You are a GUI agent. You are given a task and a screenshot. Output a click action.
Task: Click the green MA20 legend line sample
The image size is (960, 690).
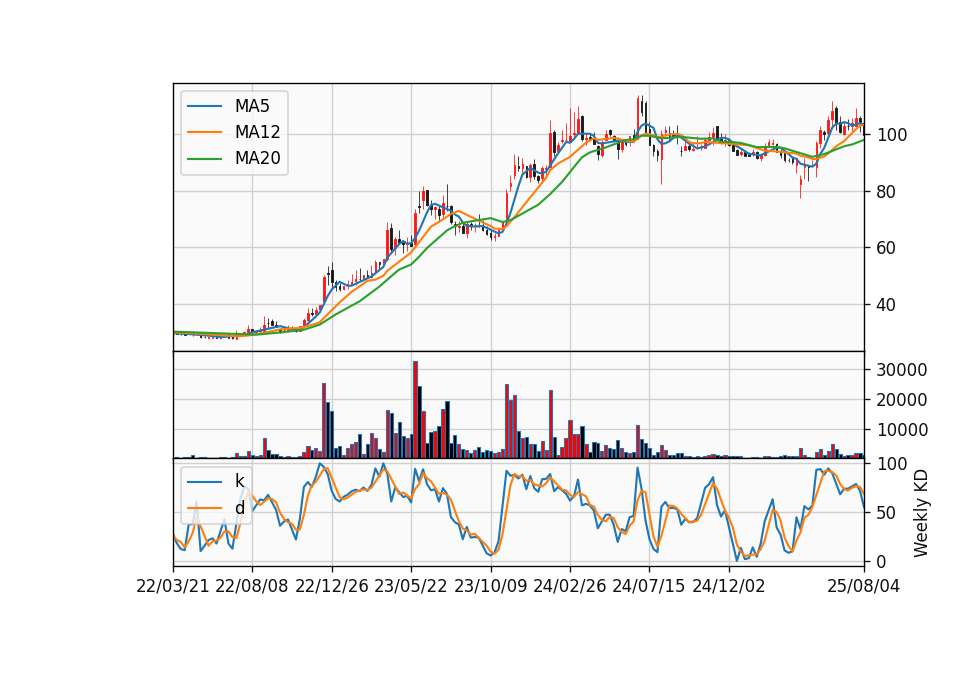[x=204, y=159]
